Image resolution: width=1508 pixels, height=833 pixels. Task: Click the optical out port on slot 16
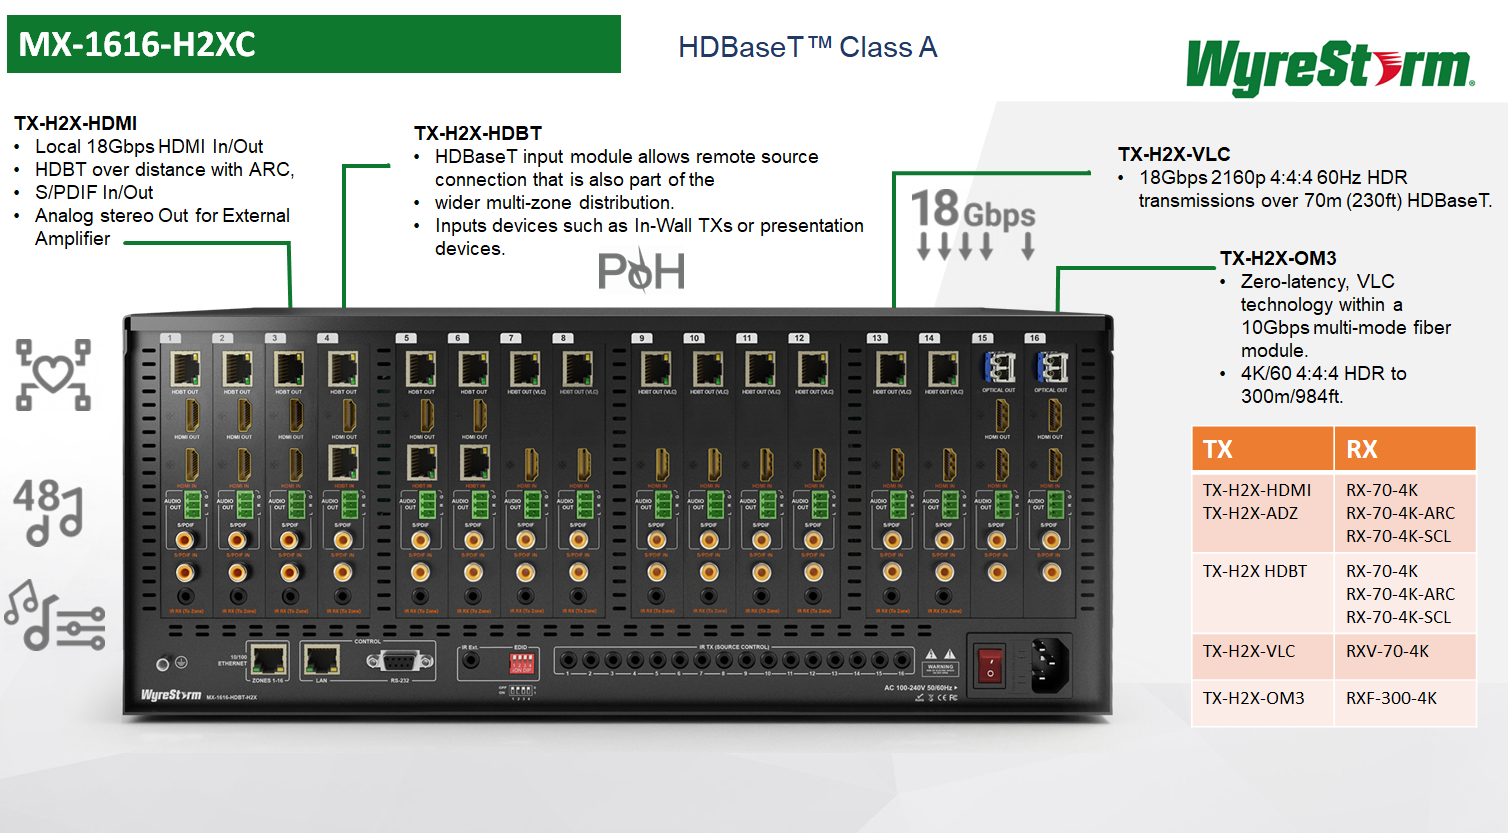(1051, 367)
